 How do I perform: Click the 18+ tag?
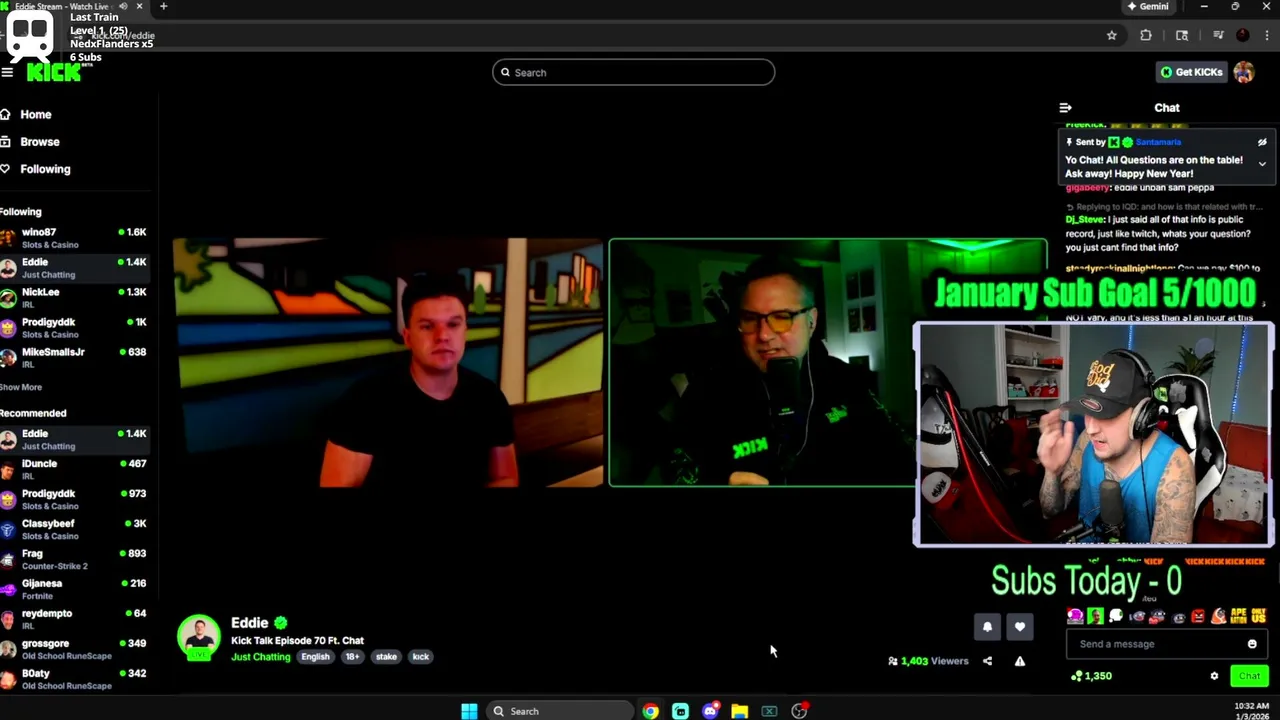pyautogui.click(x=352, y=657)
